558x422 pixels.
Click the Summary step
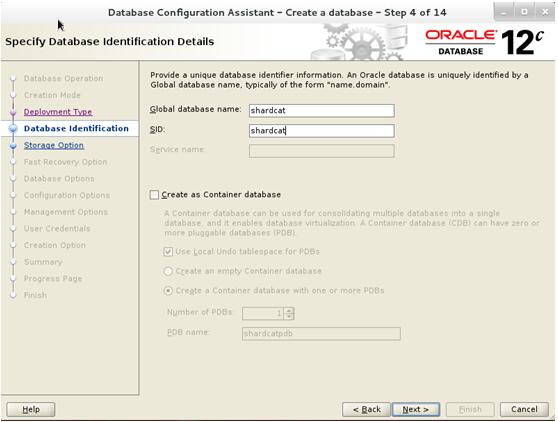pos(43,262)
